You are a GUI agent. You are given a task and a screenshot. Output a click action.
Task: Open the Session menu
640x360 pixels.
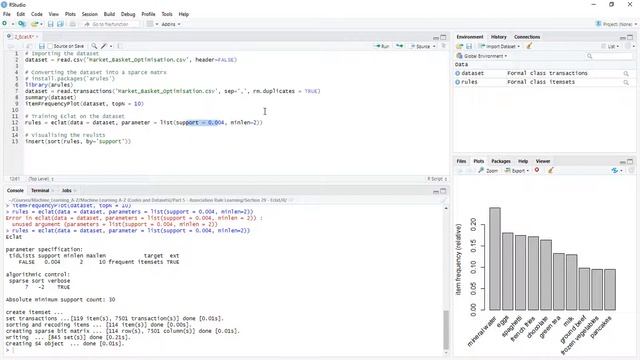point(89,14)
